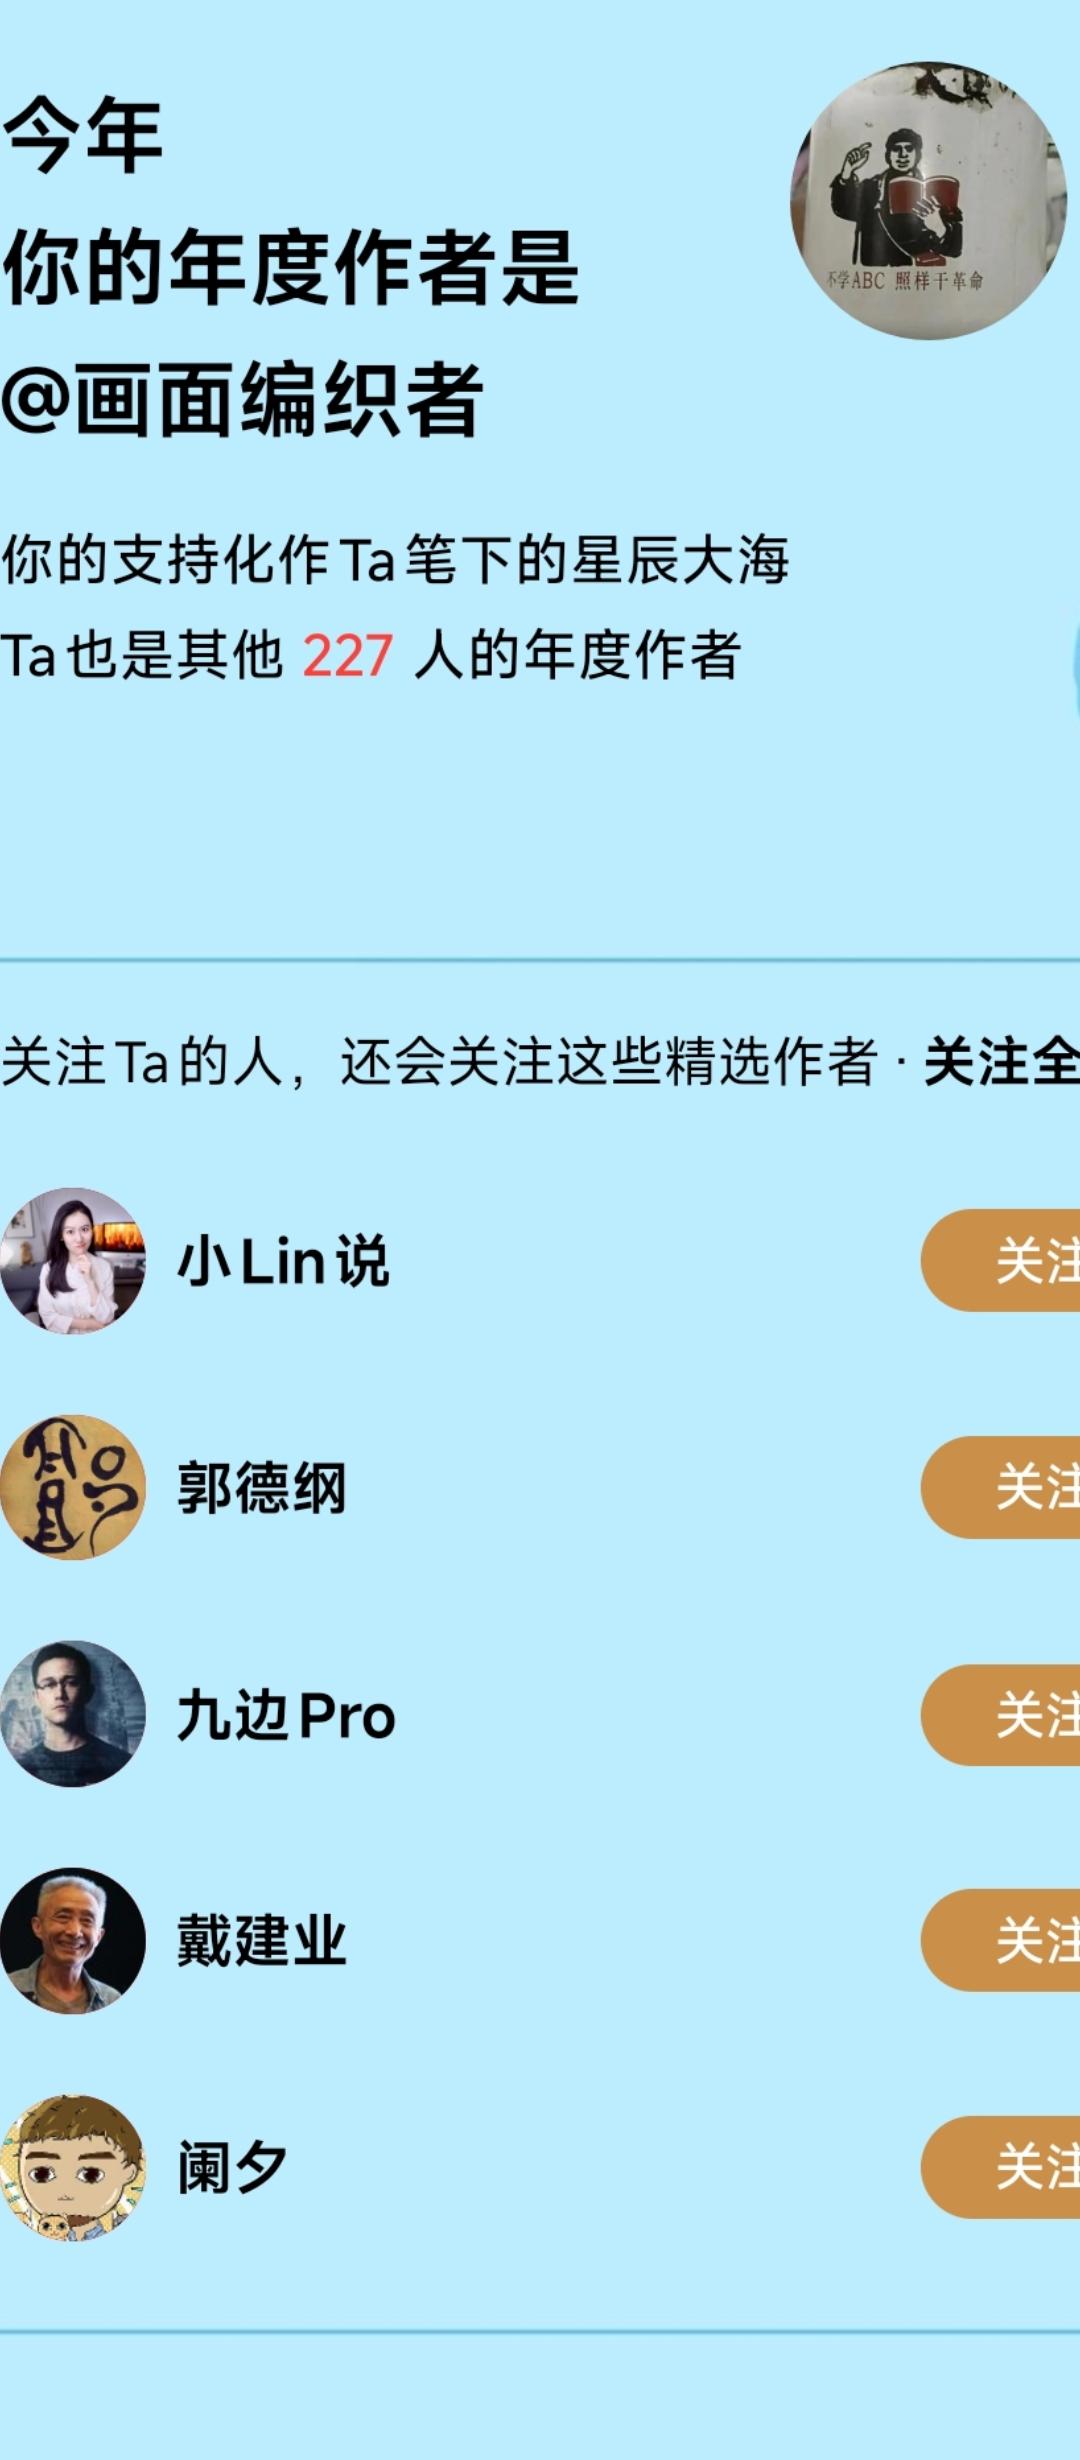Select the 郭德纲 author name
The height and width of the screenshot is (2460, 1080).
262,1488
